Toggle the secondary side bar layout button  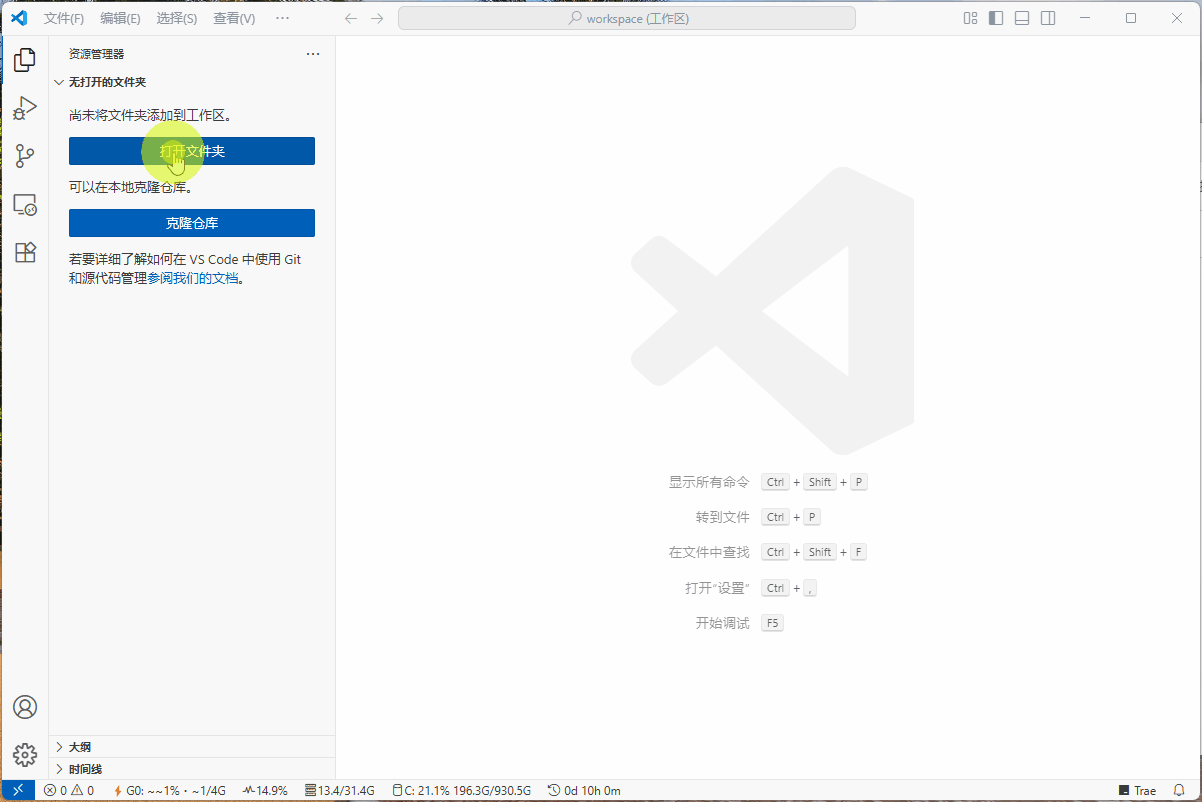pos(1048,18)
